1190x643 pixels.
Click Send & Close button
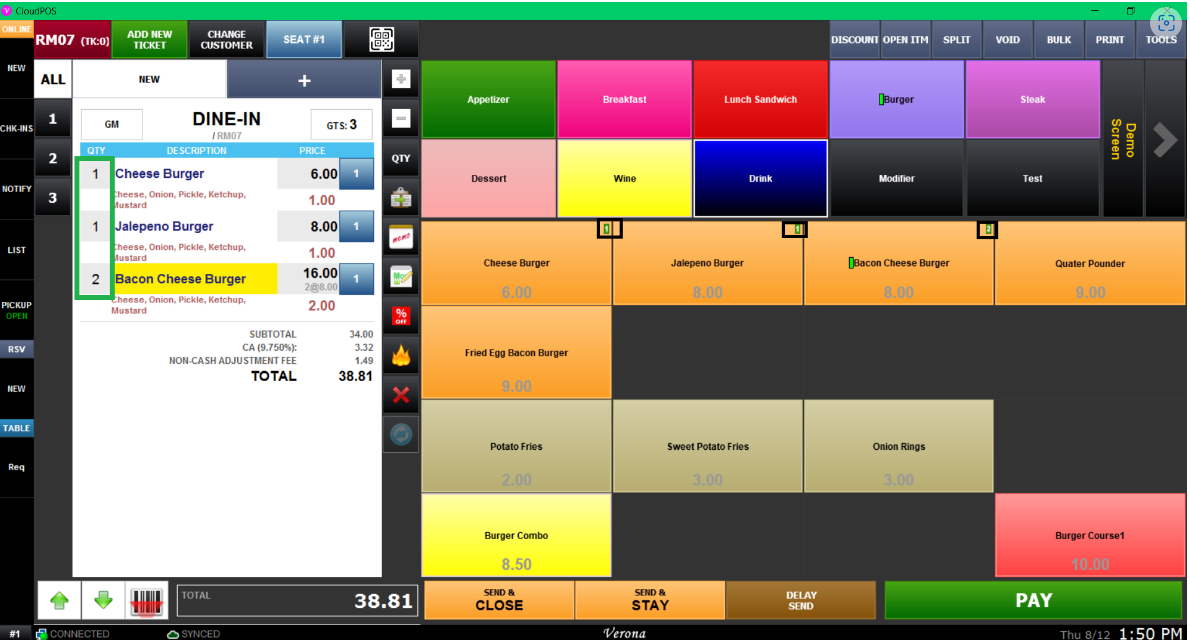pyautogui.click(x=499, y=600)
